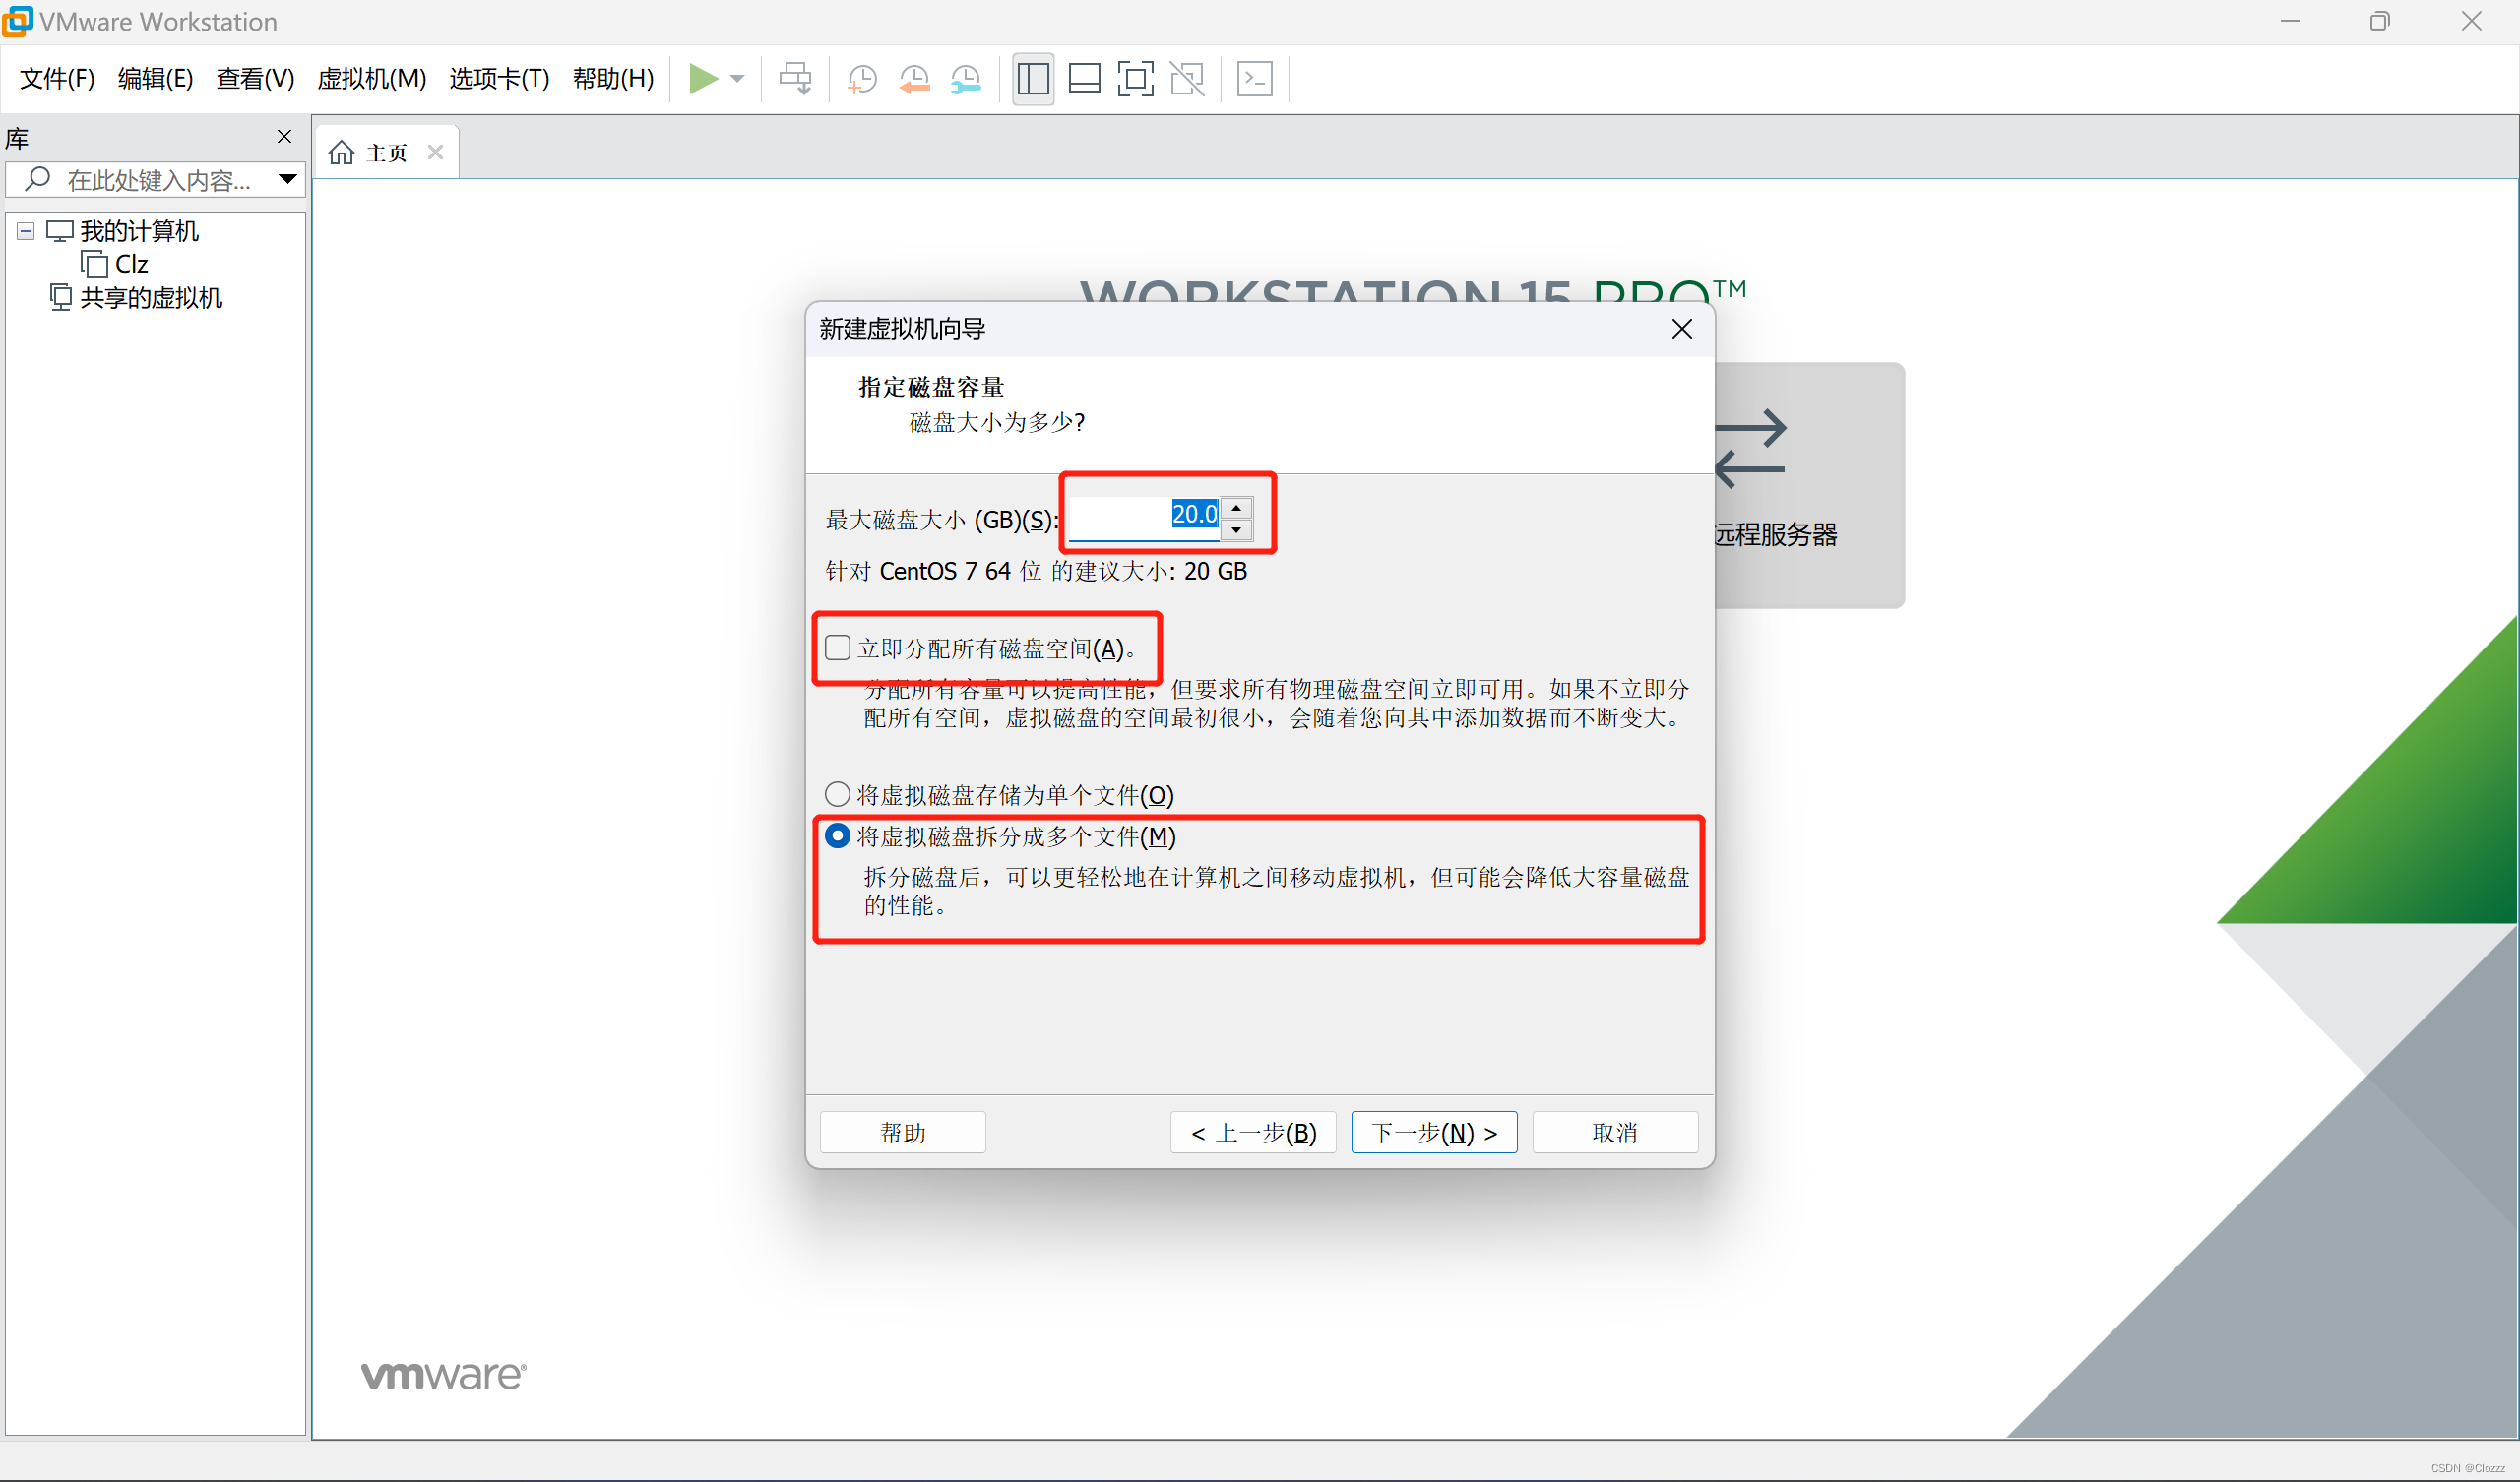The height and width of the screenshot is (1482, 2520).
Task: Open the power options dropdown arrow
Action: click(737, 79)
